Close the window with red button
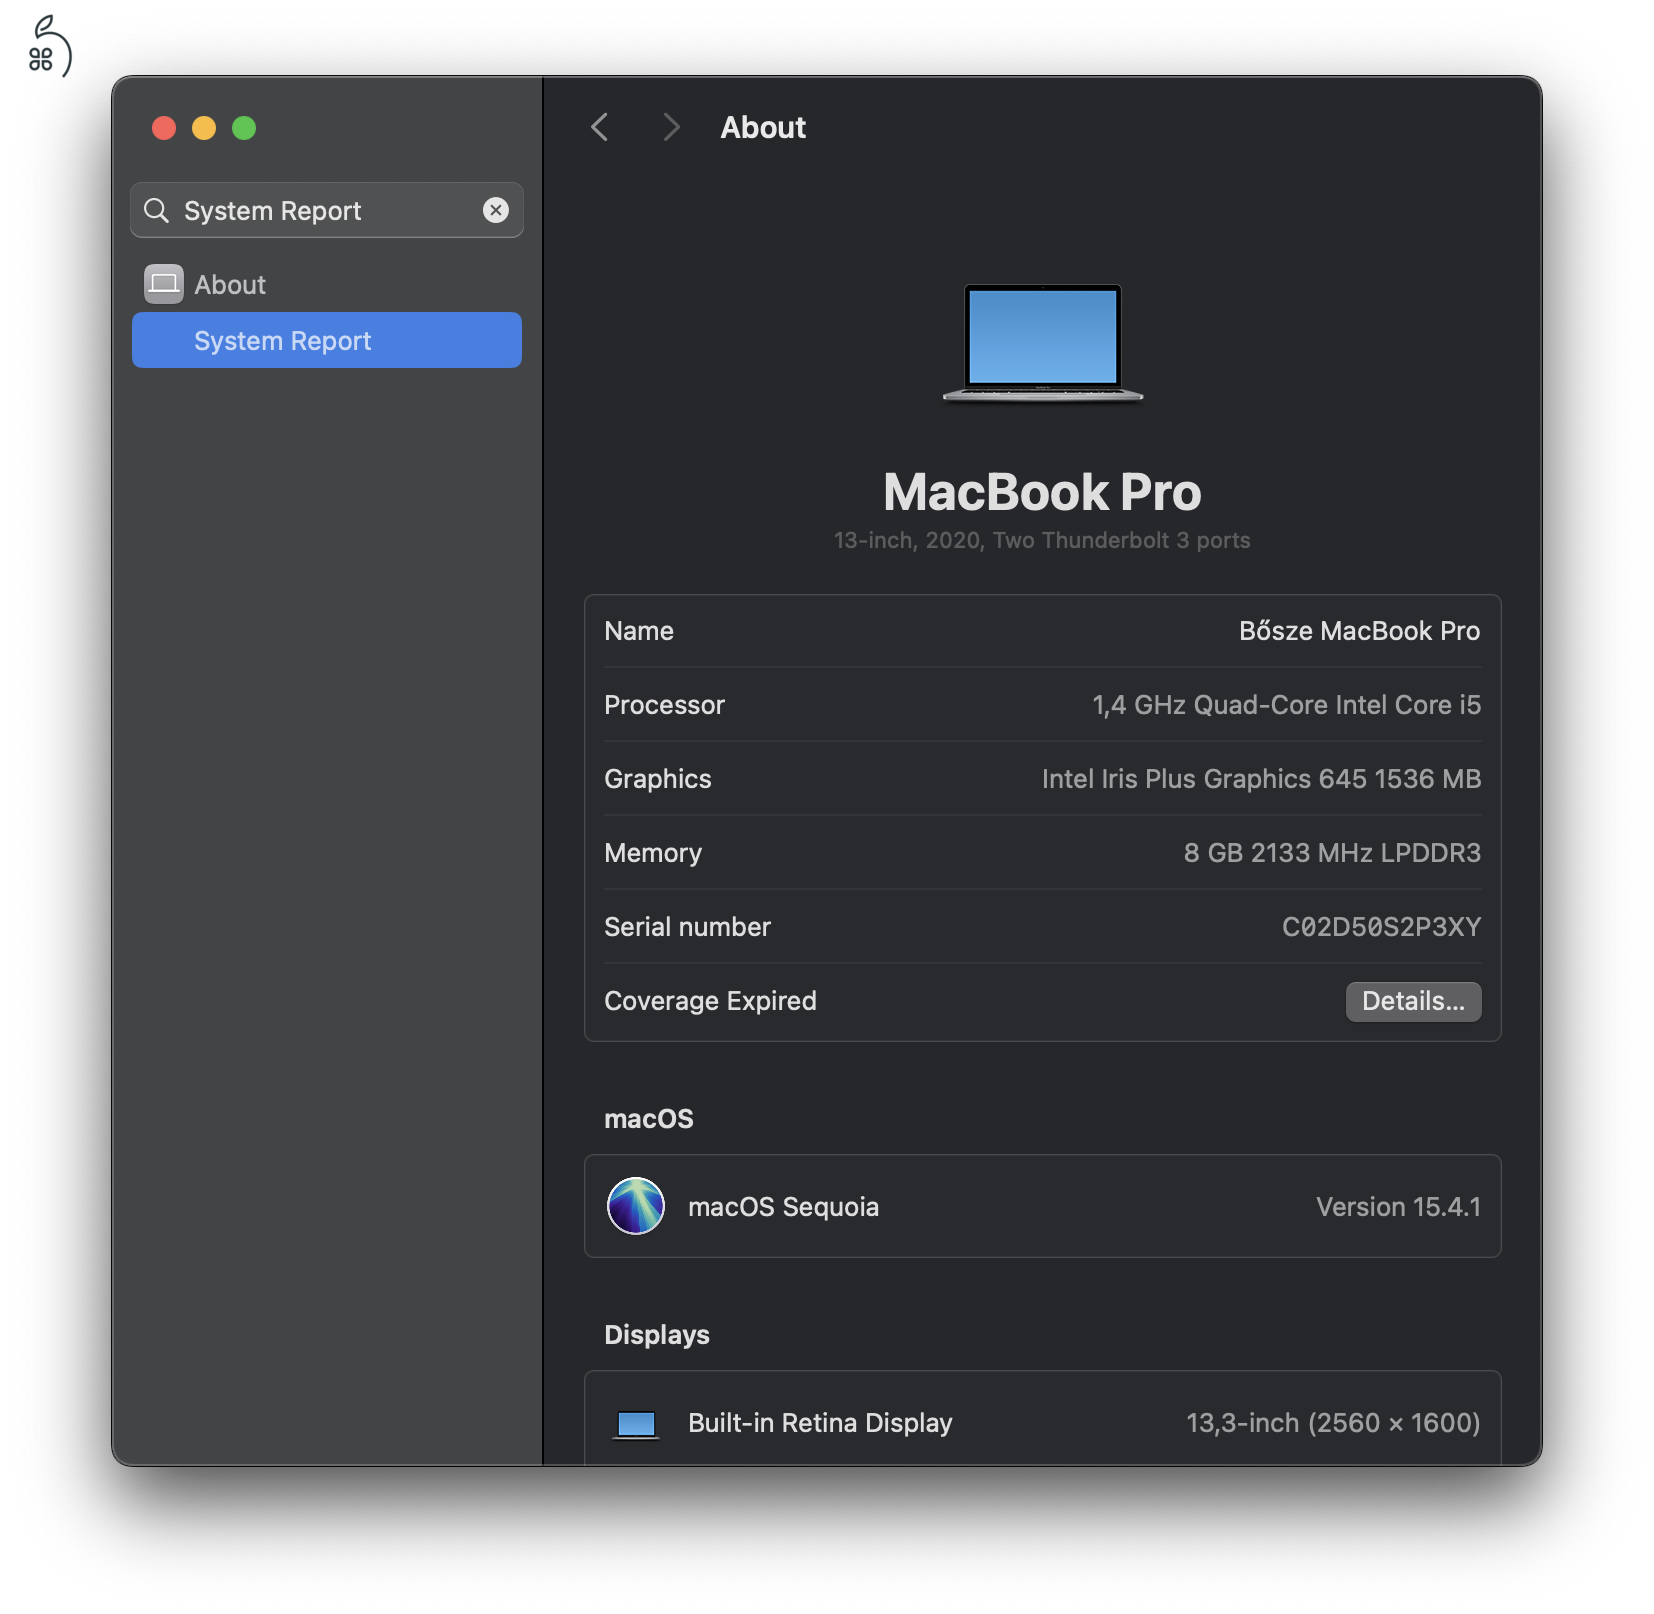The height and width of the screenshot is (1614, 1654). coord(164,128)
